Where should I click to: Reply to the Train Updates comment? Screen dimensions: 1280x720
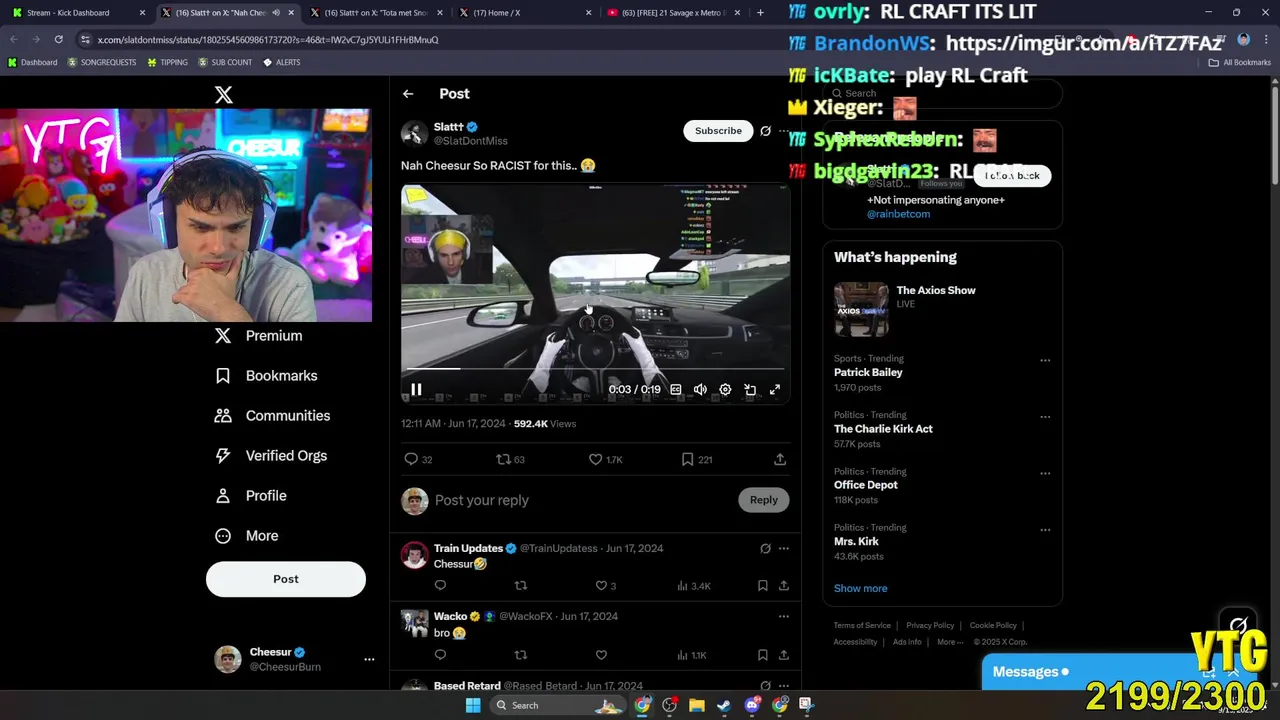pos(440,586)
